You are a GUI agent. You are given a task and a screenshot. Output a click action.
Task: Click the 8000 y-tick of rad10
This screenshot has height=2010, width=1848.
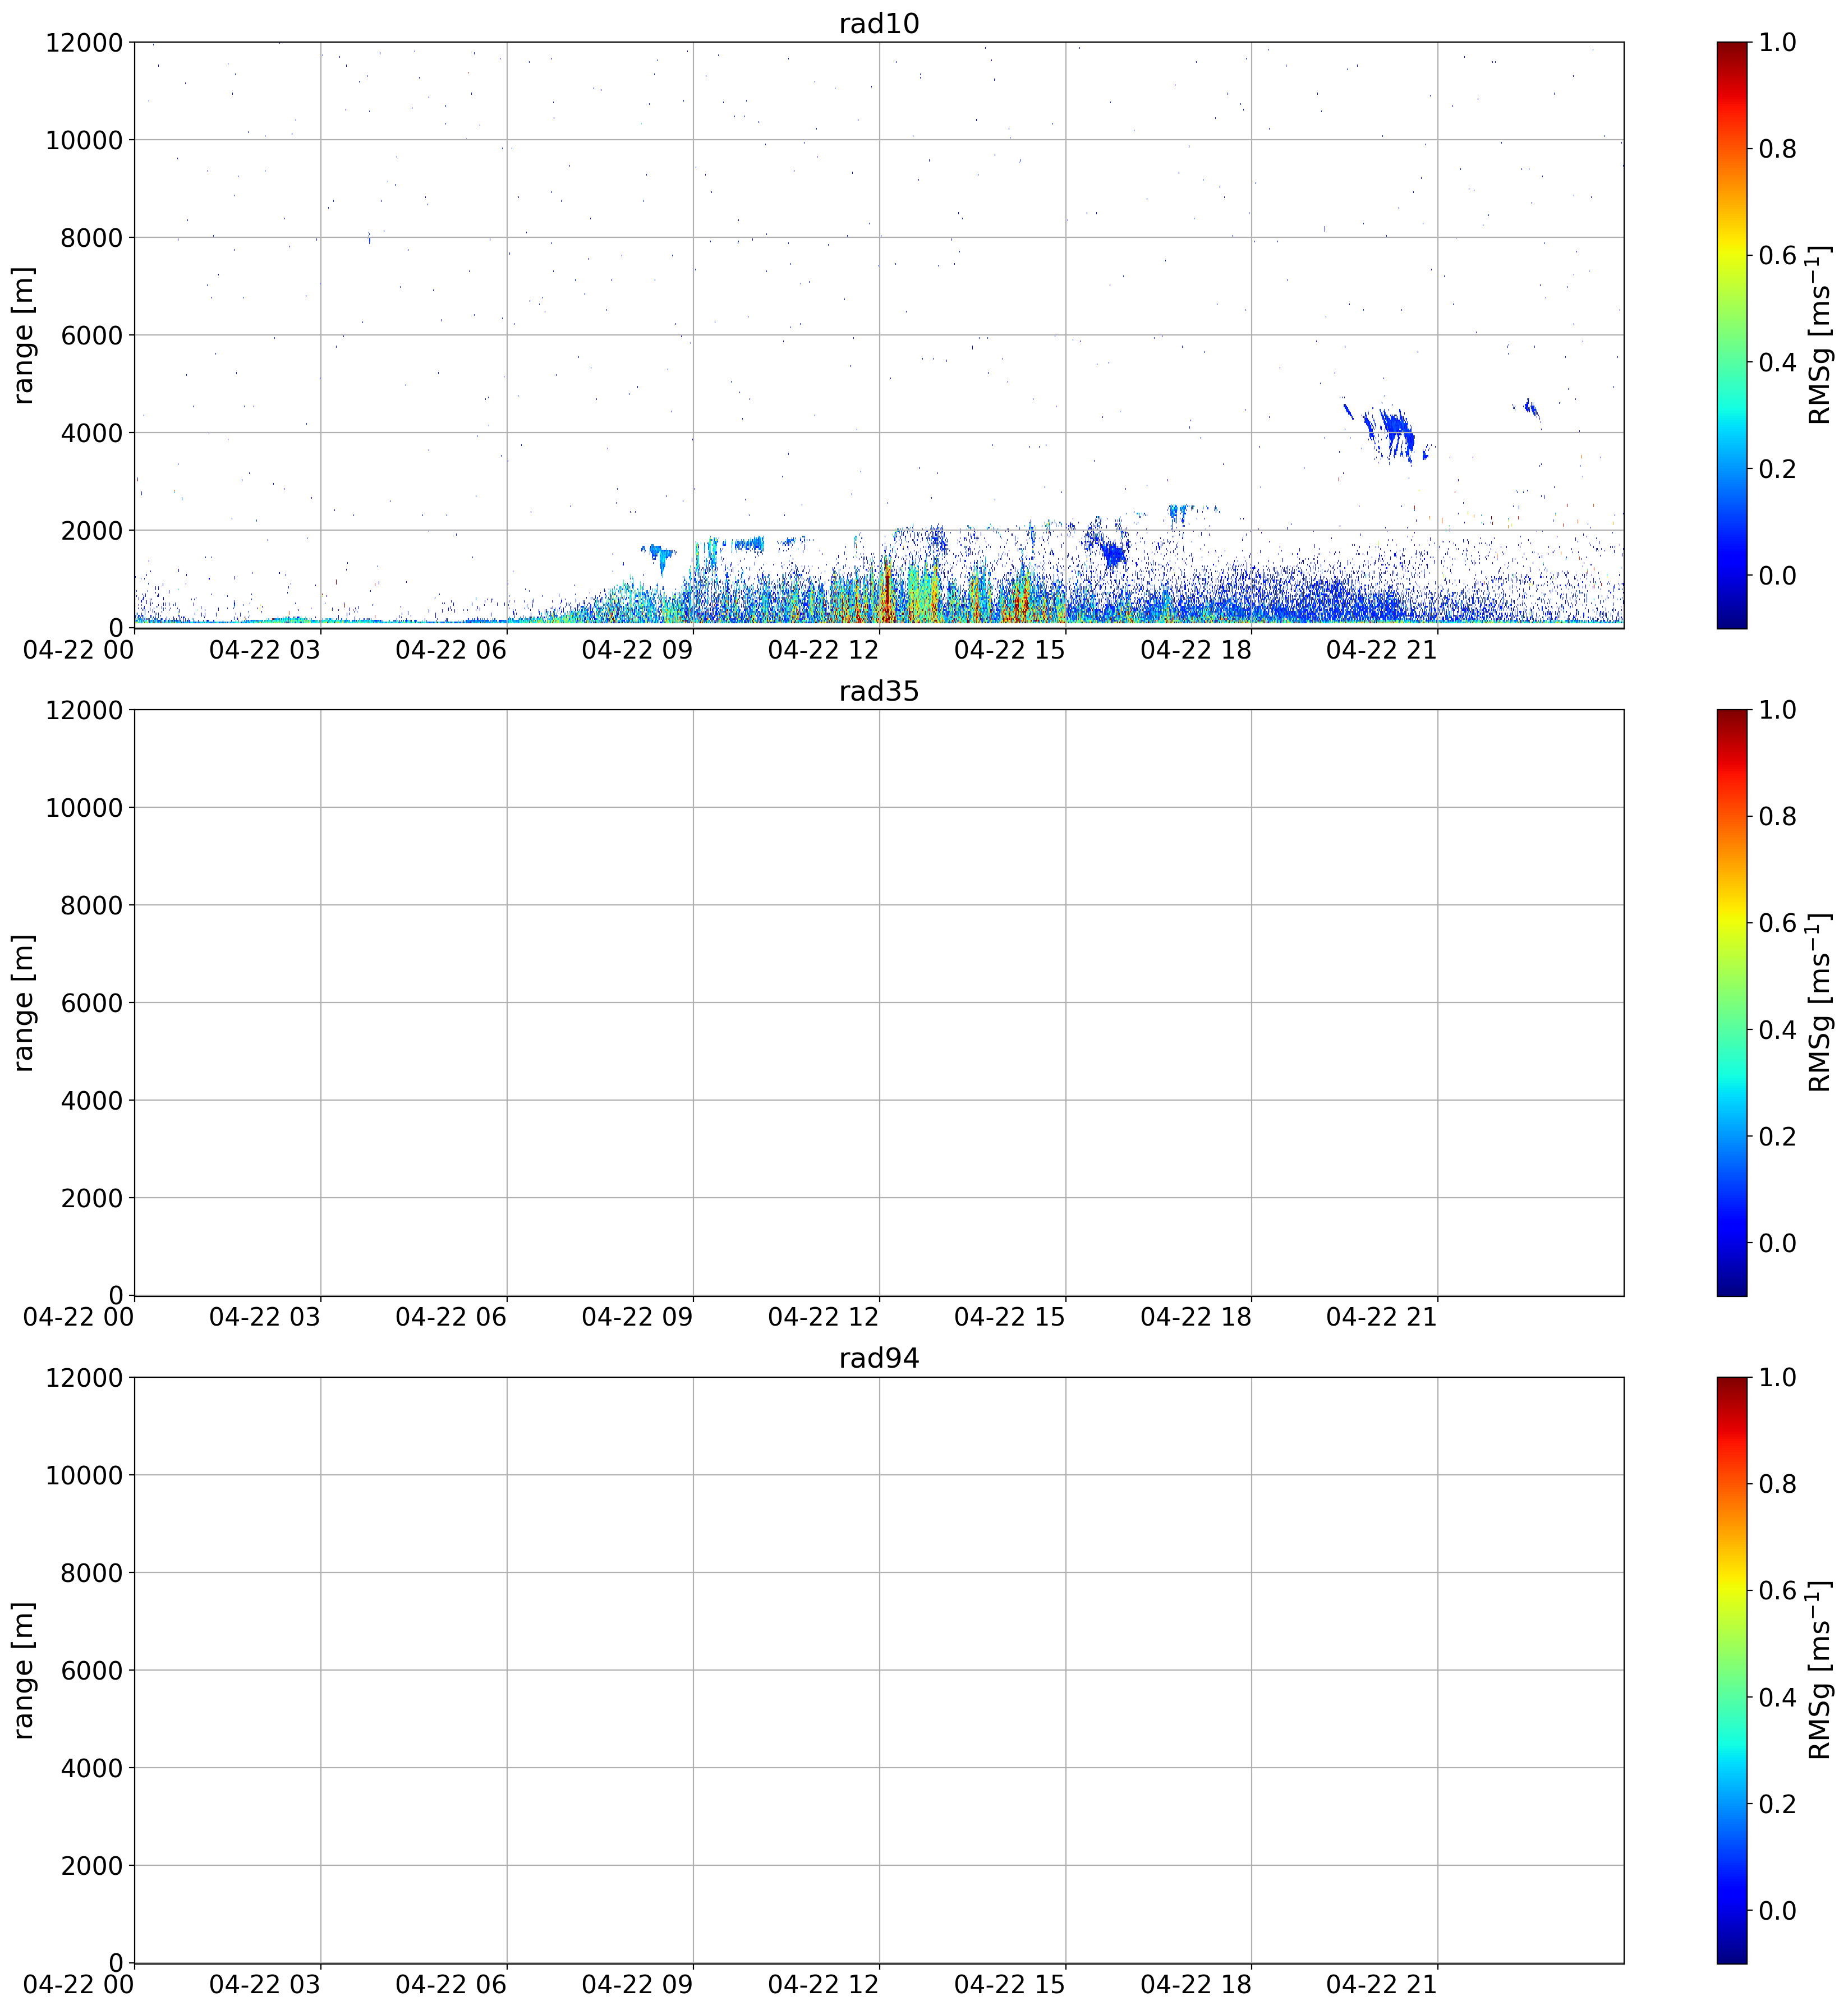(92, 238)
